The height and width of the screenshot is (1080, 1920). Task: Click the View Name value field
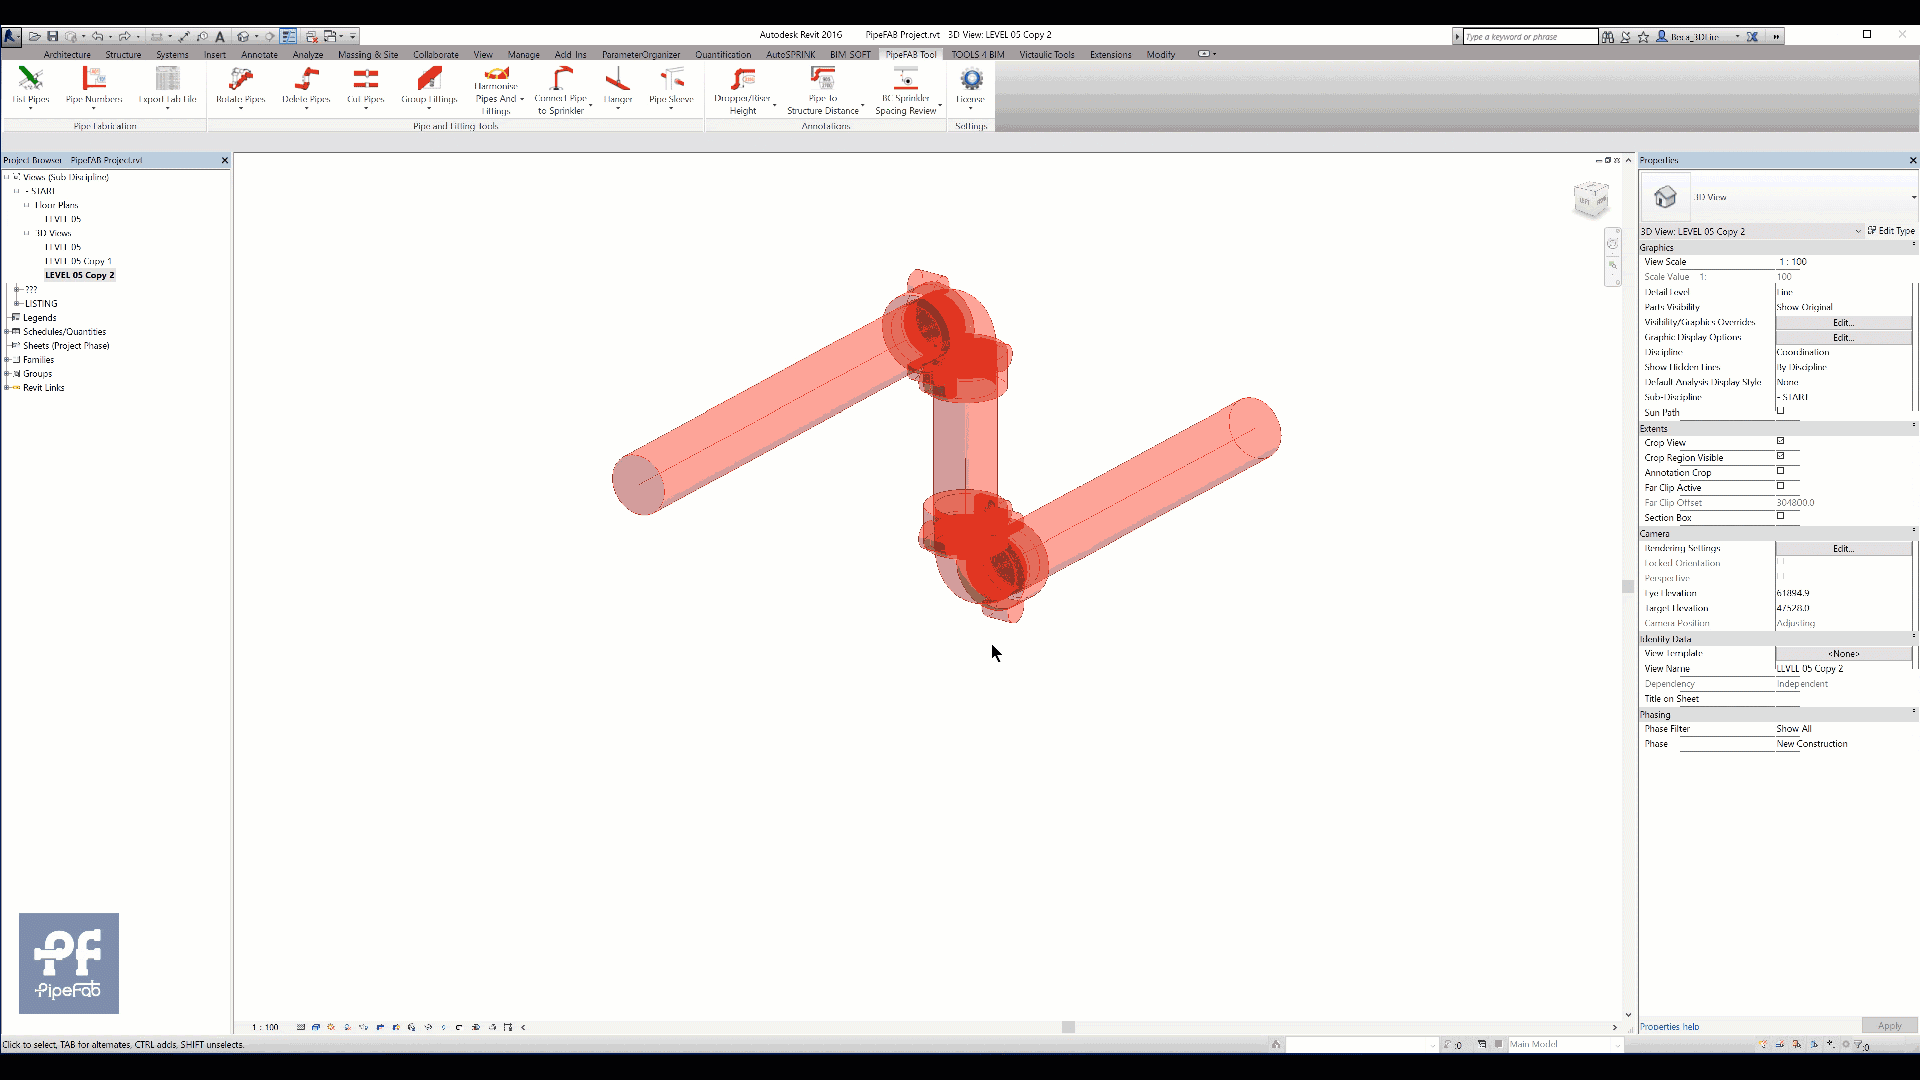tap(1843, 668)
